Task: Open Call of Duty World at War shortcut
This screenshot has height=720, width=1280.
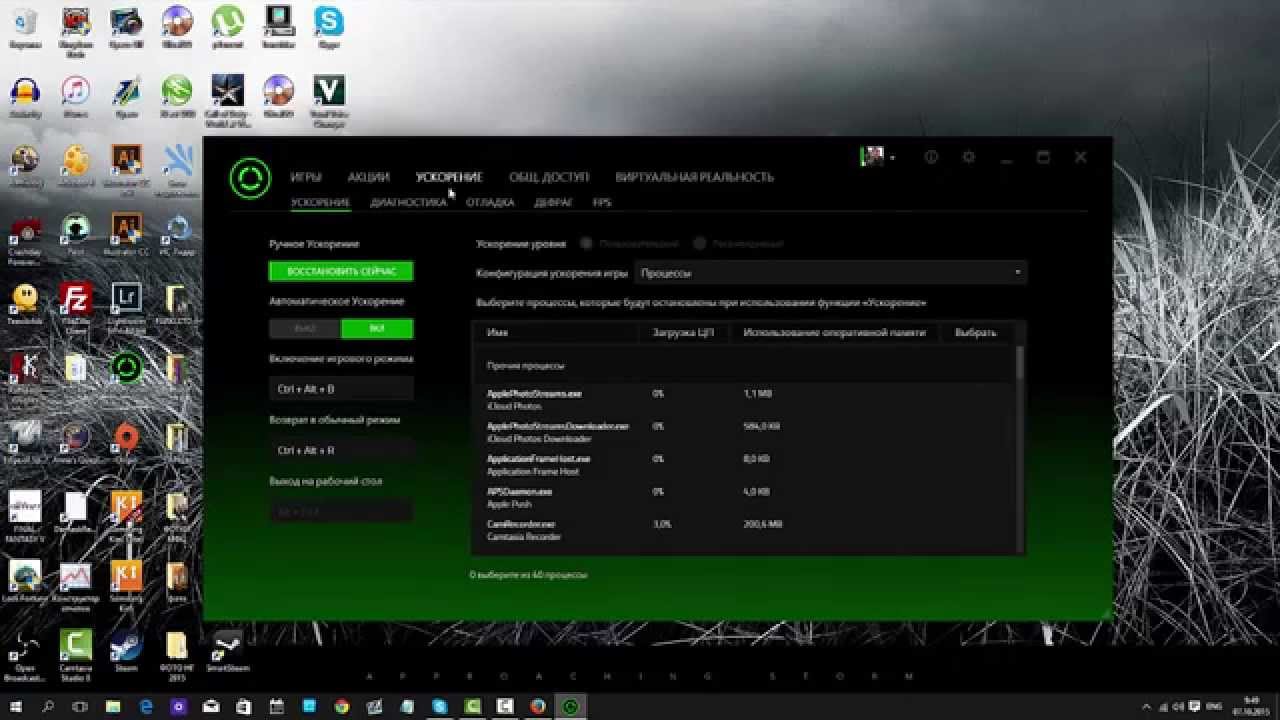Action: pos(228,100)
